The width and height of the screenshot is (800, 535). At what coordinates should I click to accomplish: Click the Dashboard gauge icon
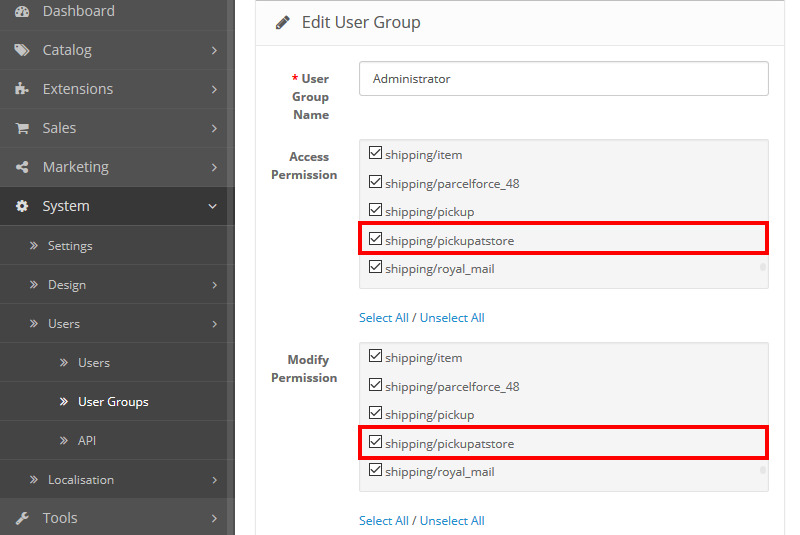pos(22,11)
